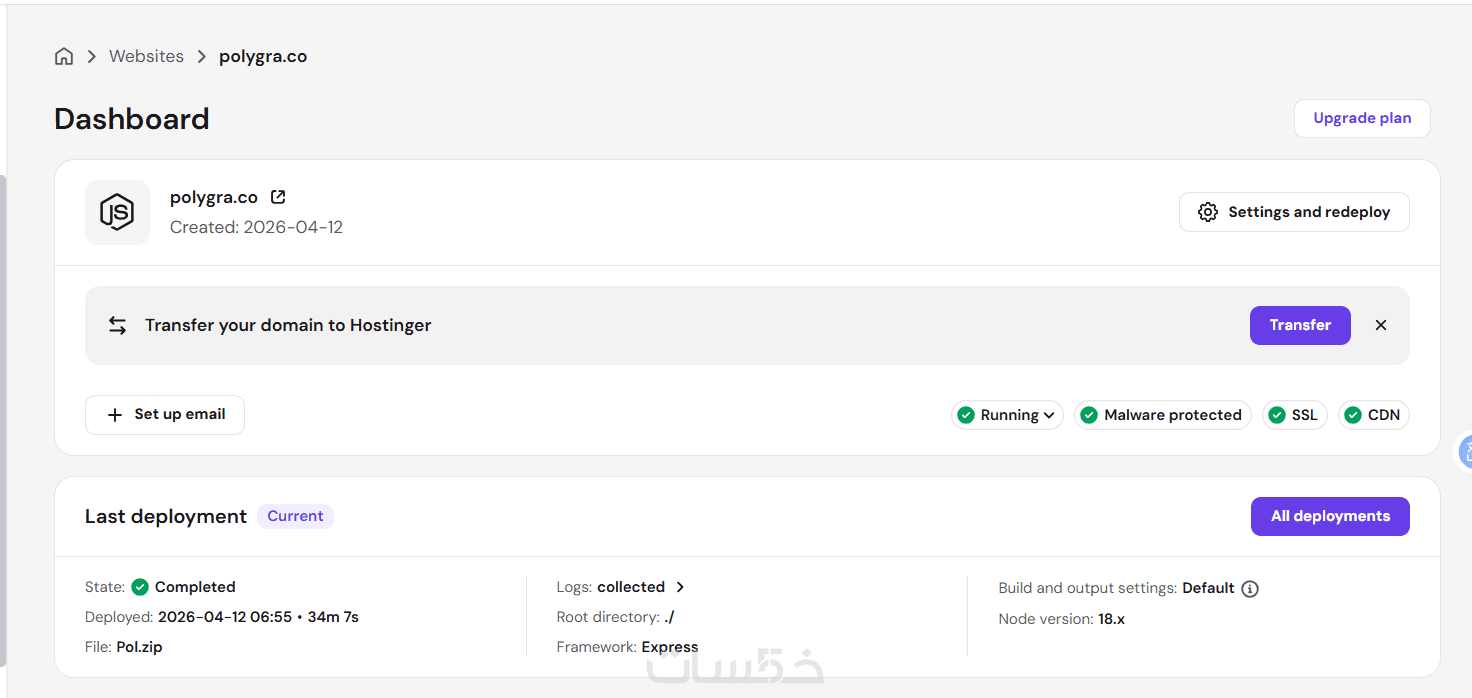Click the SSL status badge
This screenshot has width=1472, height=698.
click(1294, 415)
